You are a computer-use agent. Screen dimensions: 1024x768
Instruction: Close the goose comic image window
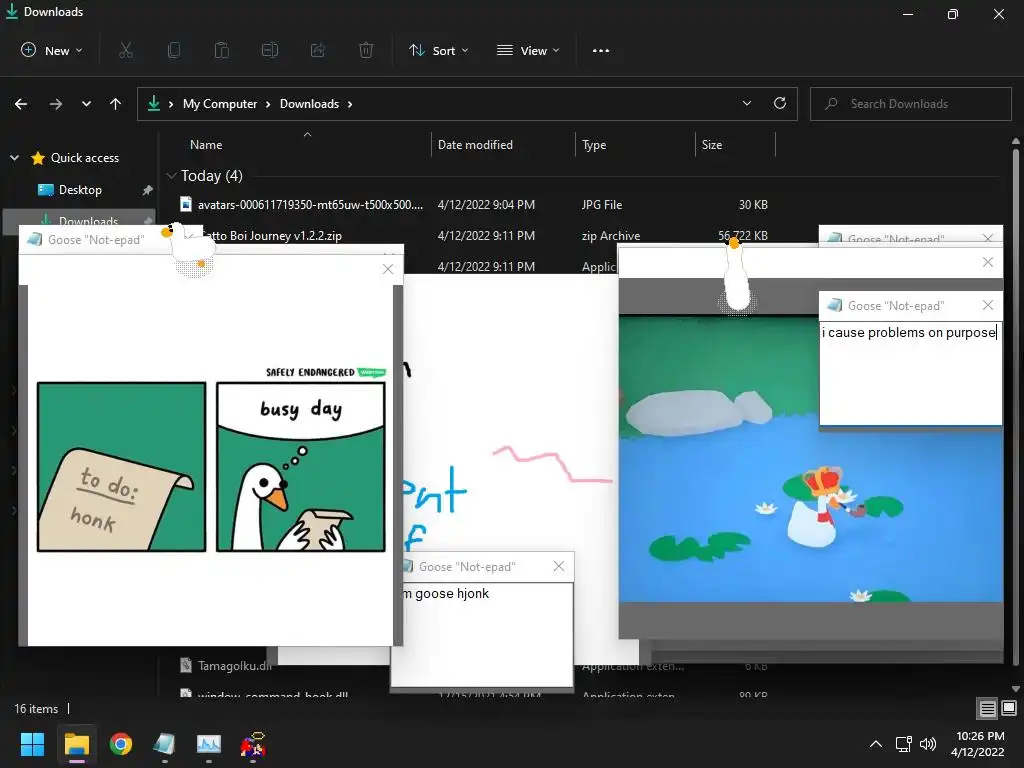click(x=388, y=269)
